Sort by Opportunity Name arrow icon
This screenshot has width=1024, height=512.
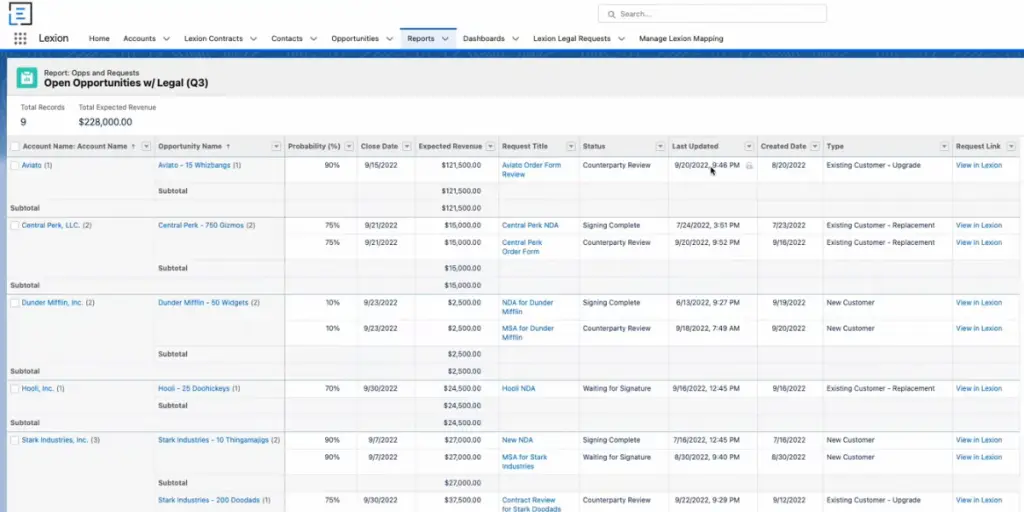228,146
